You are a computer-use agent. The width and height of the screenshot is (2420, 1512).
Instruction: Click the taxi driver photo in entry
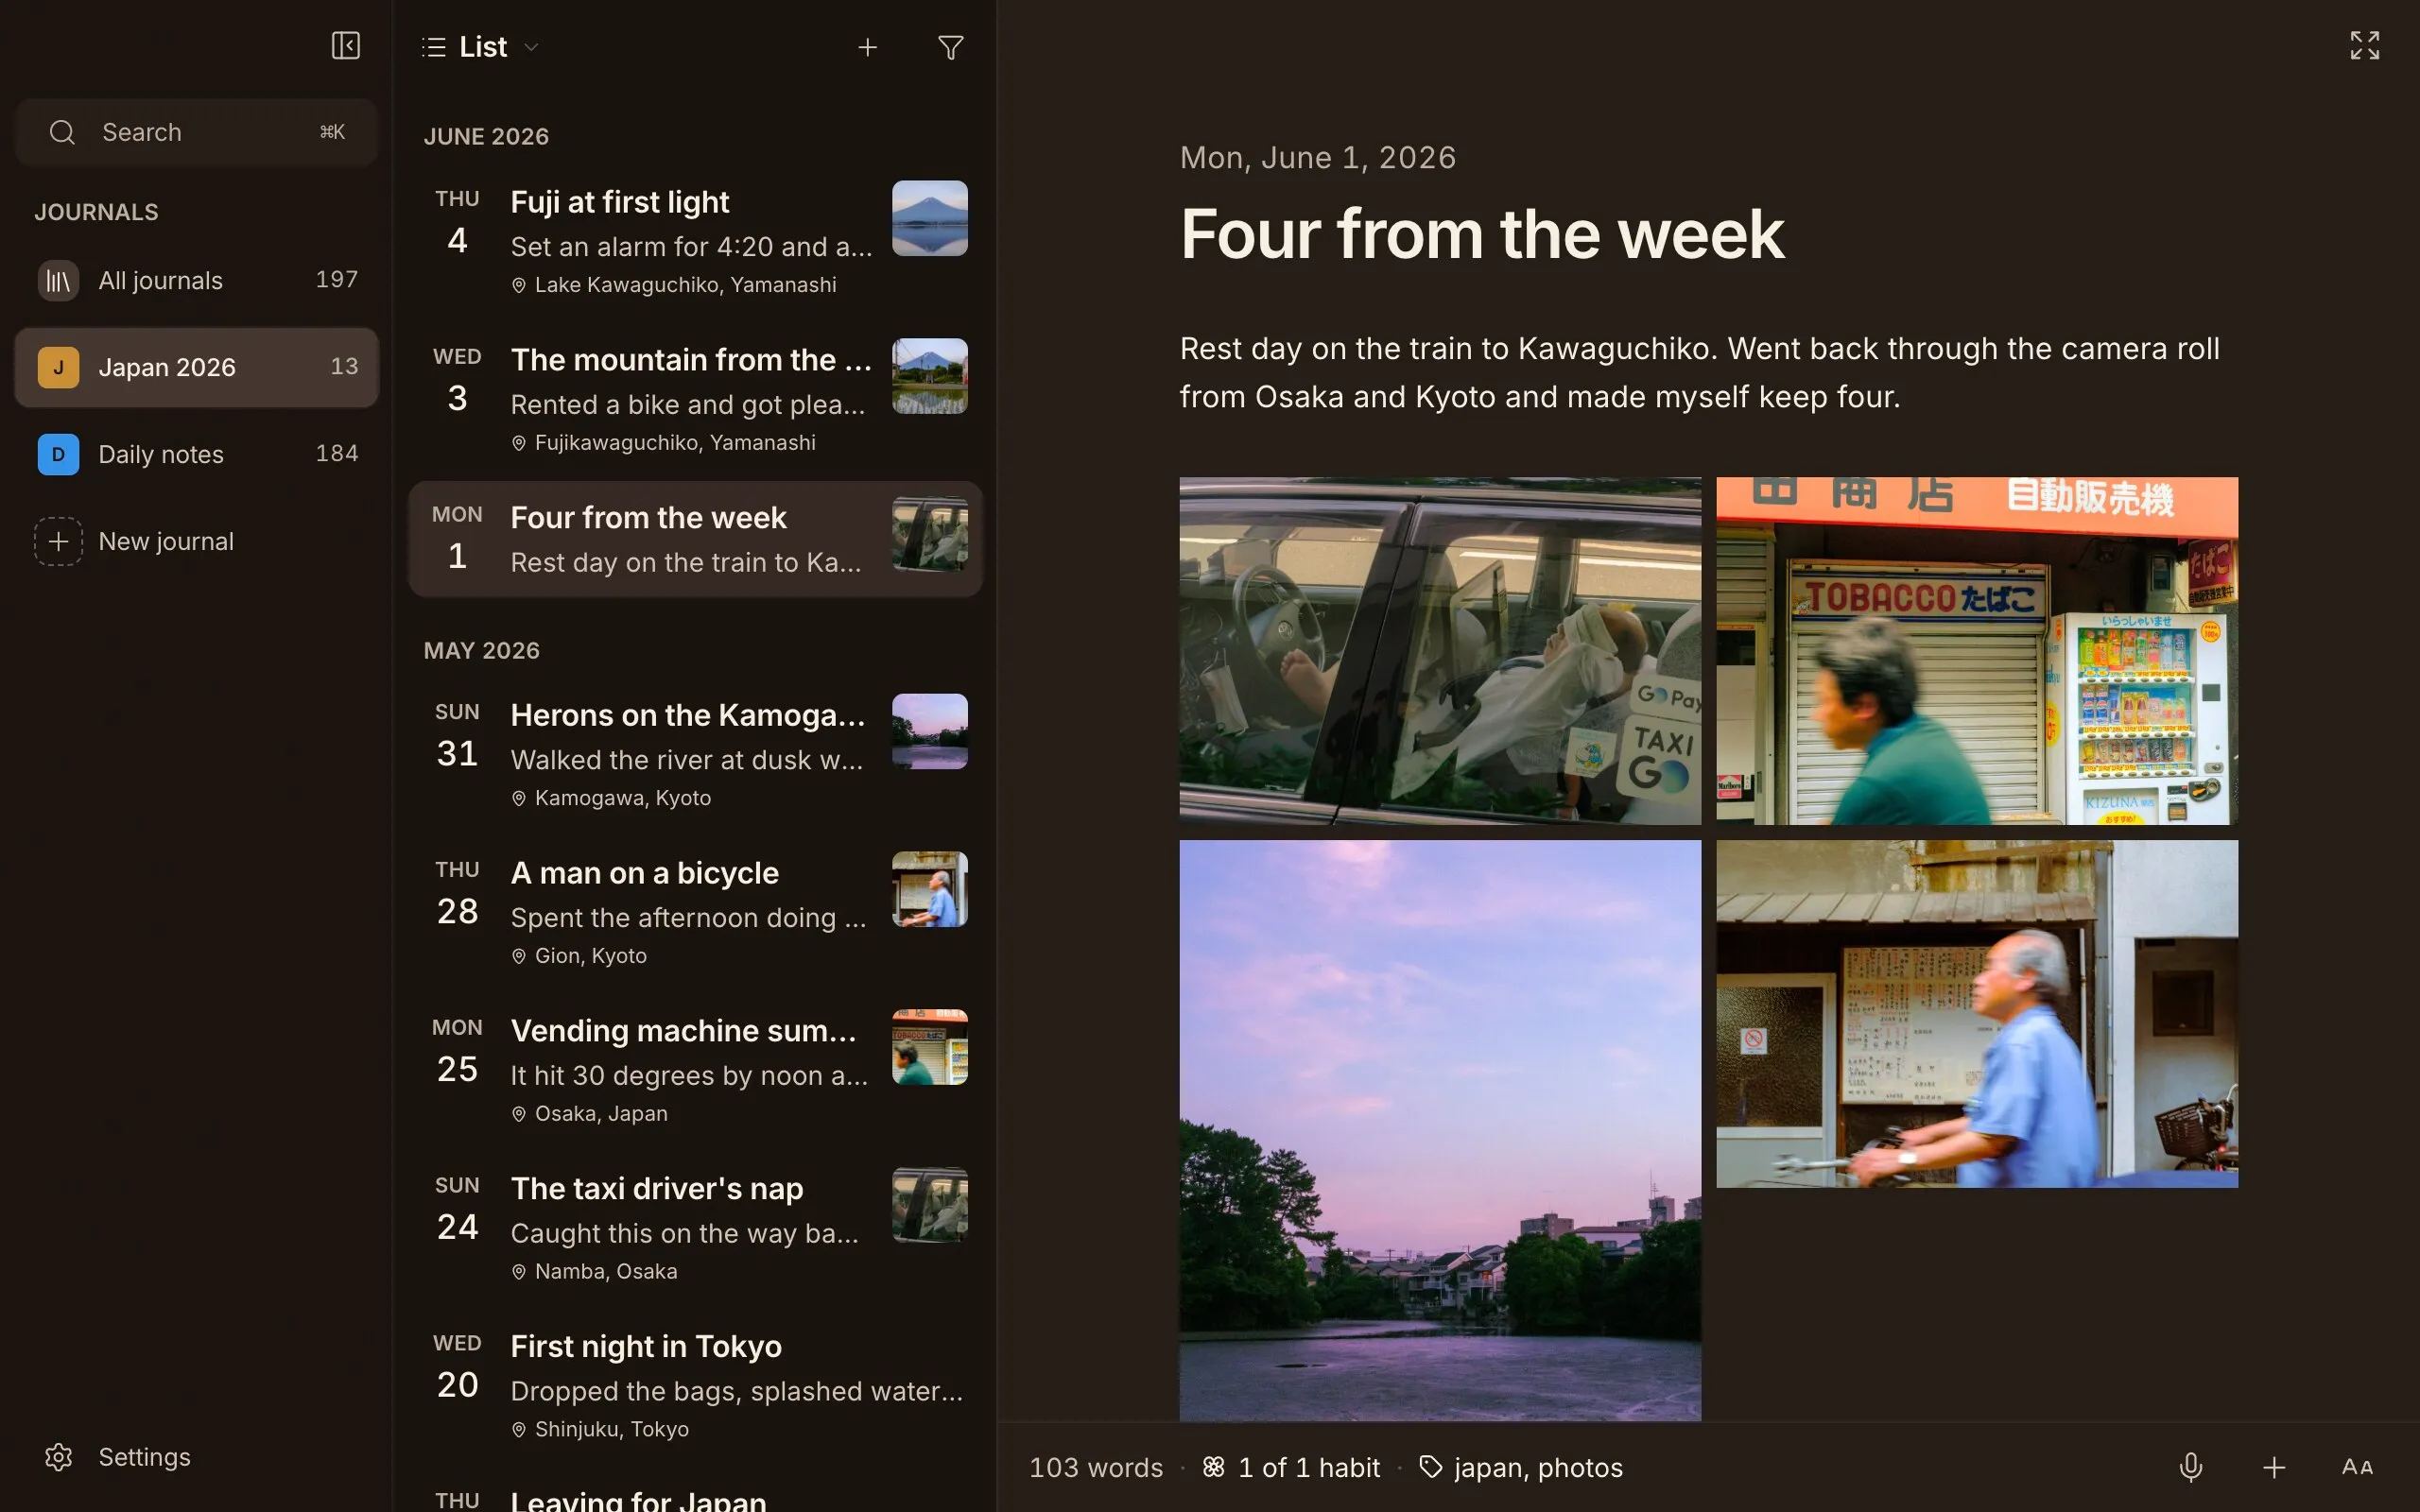(1440, 651)
